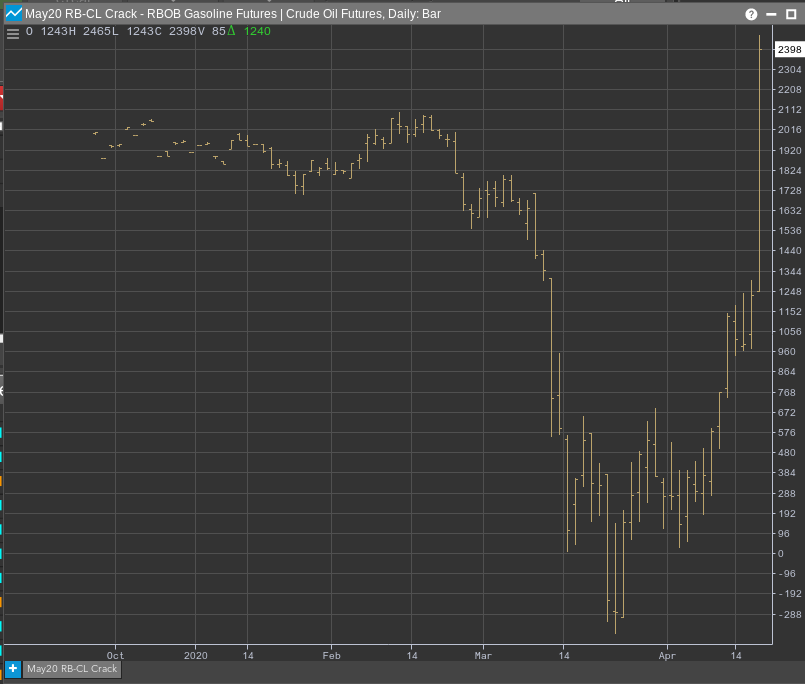805x684 pixels.
Task: Click the Apr date axis label
Action: tap(667, 655)
